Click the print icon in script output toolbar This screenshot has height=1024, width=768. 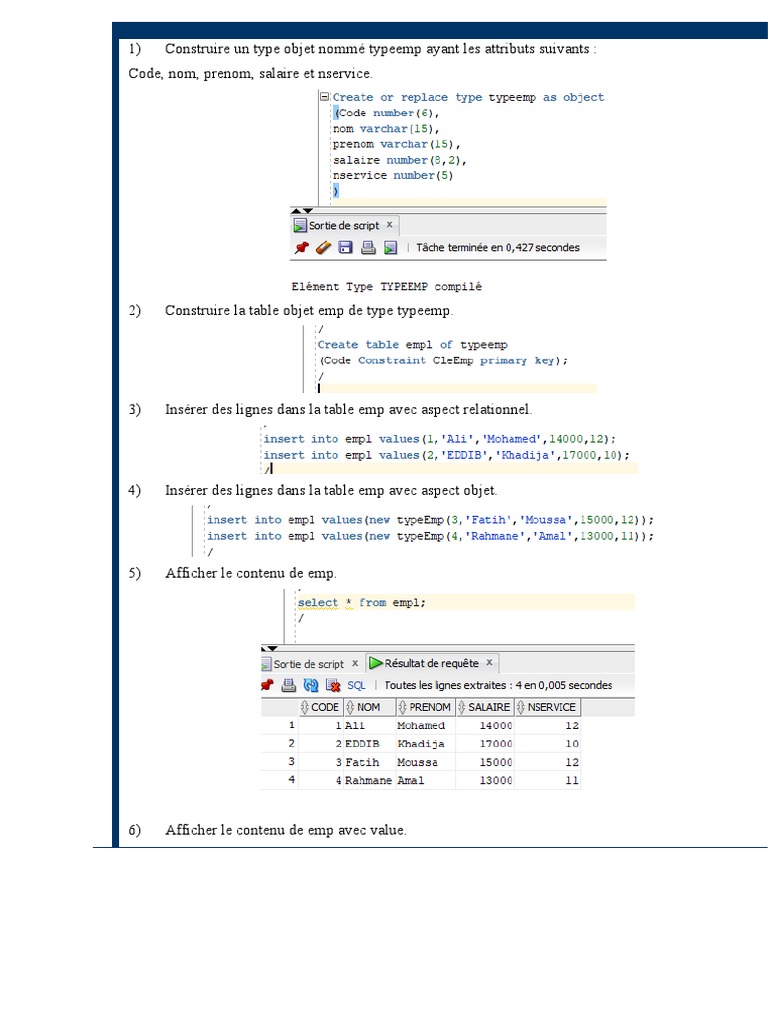[x=368, y=248]
